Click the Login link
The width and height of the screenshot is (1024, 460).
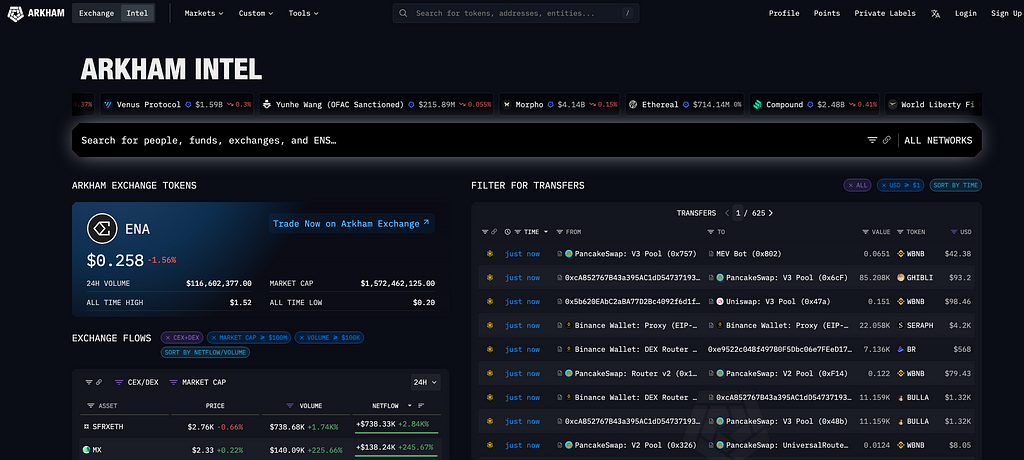965,13
